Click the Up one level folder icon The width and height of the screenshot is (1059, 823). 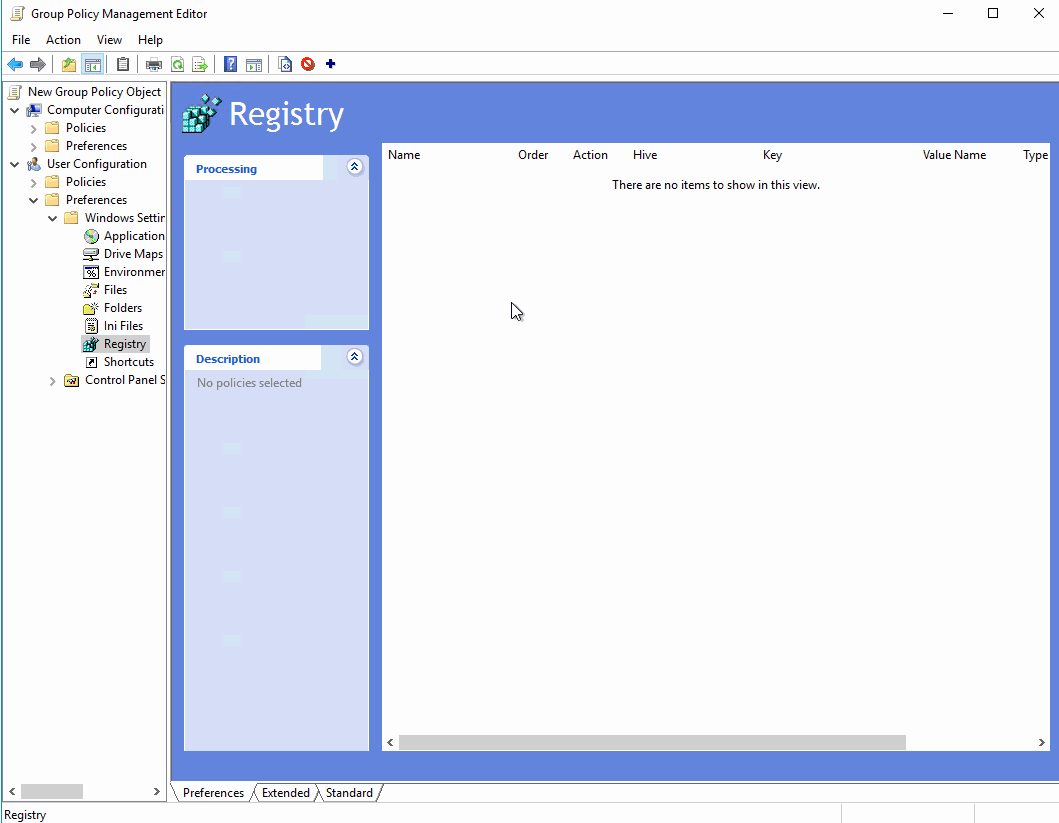(69, 65)
